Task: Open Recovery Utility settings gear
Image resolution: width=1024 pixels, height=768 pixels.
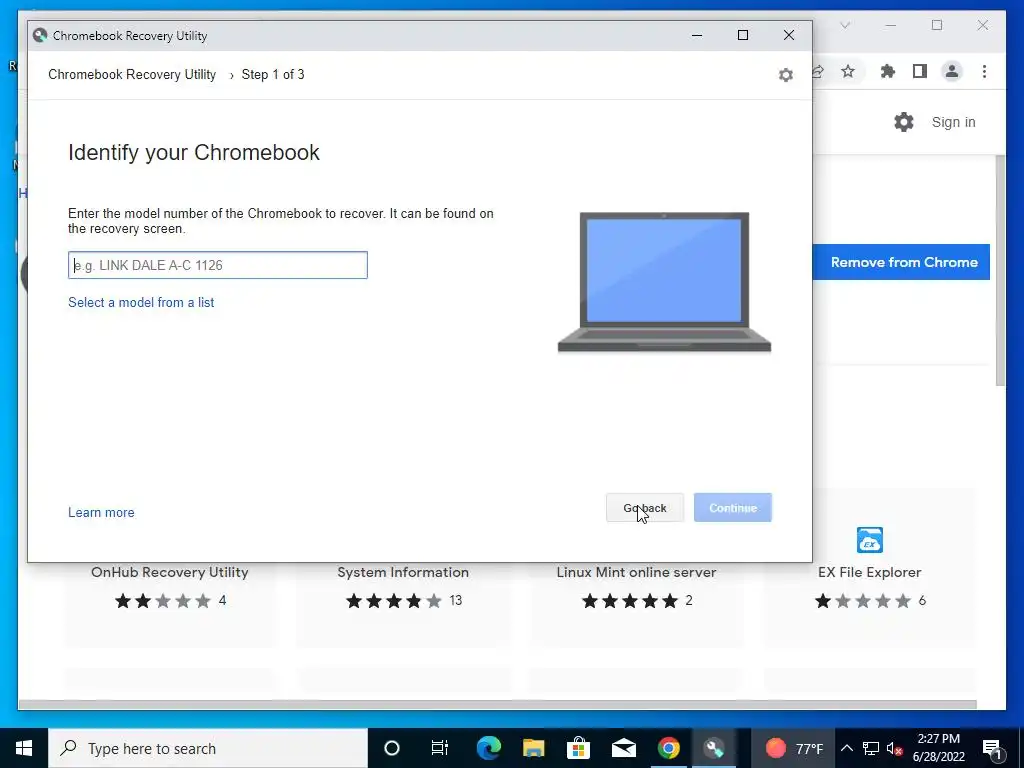Action: [786, 75]
